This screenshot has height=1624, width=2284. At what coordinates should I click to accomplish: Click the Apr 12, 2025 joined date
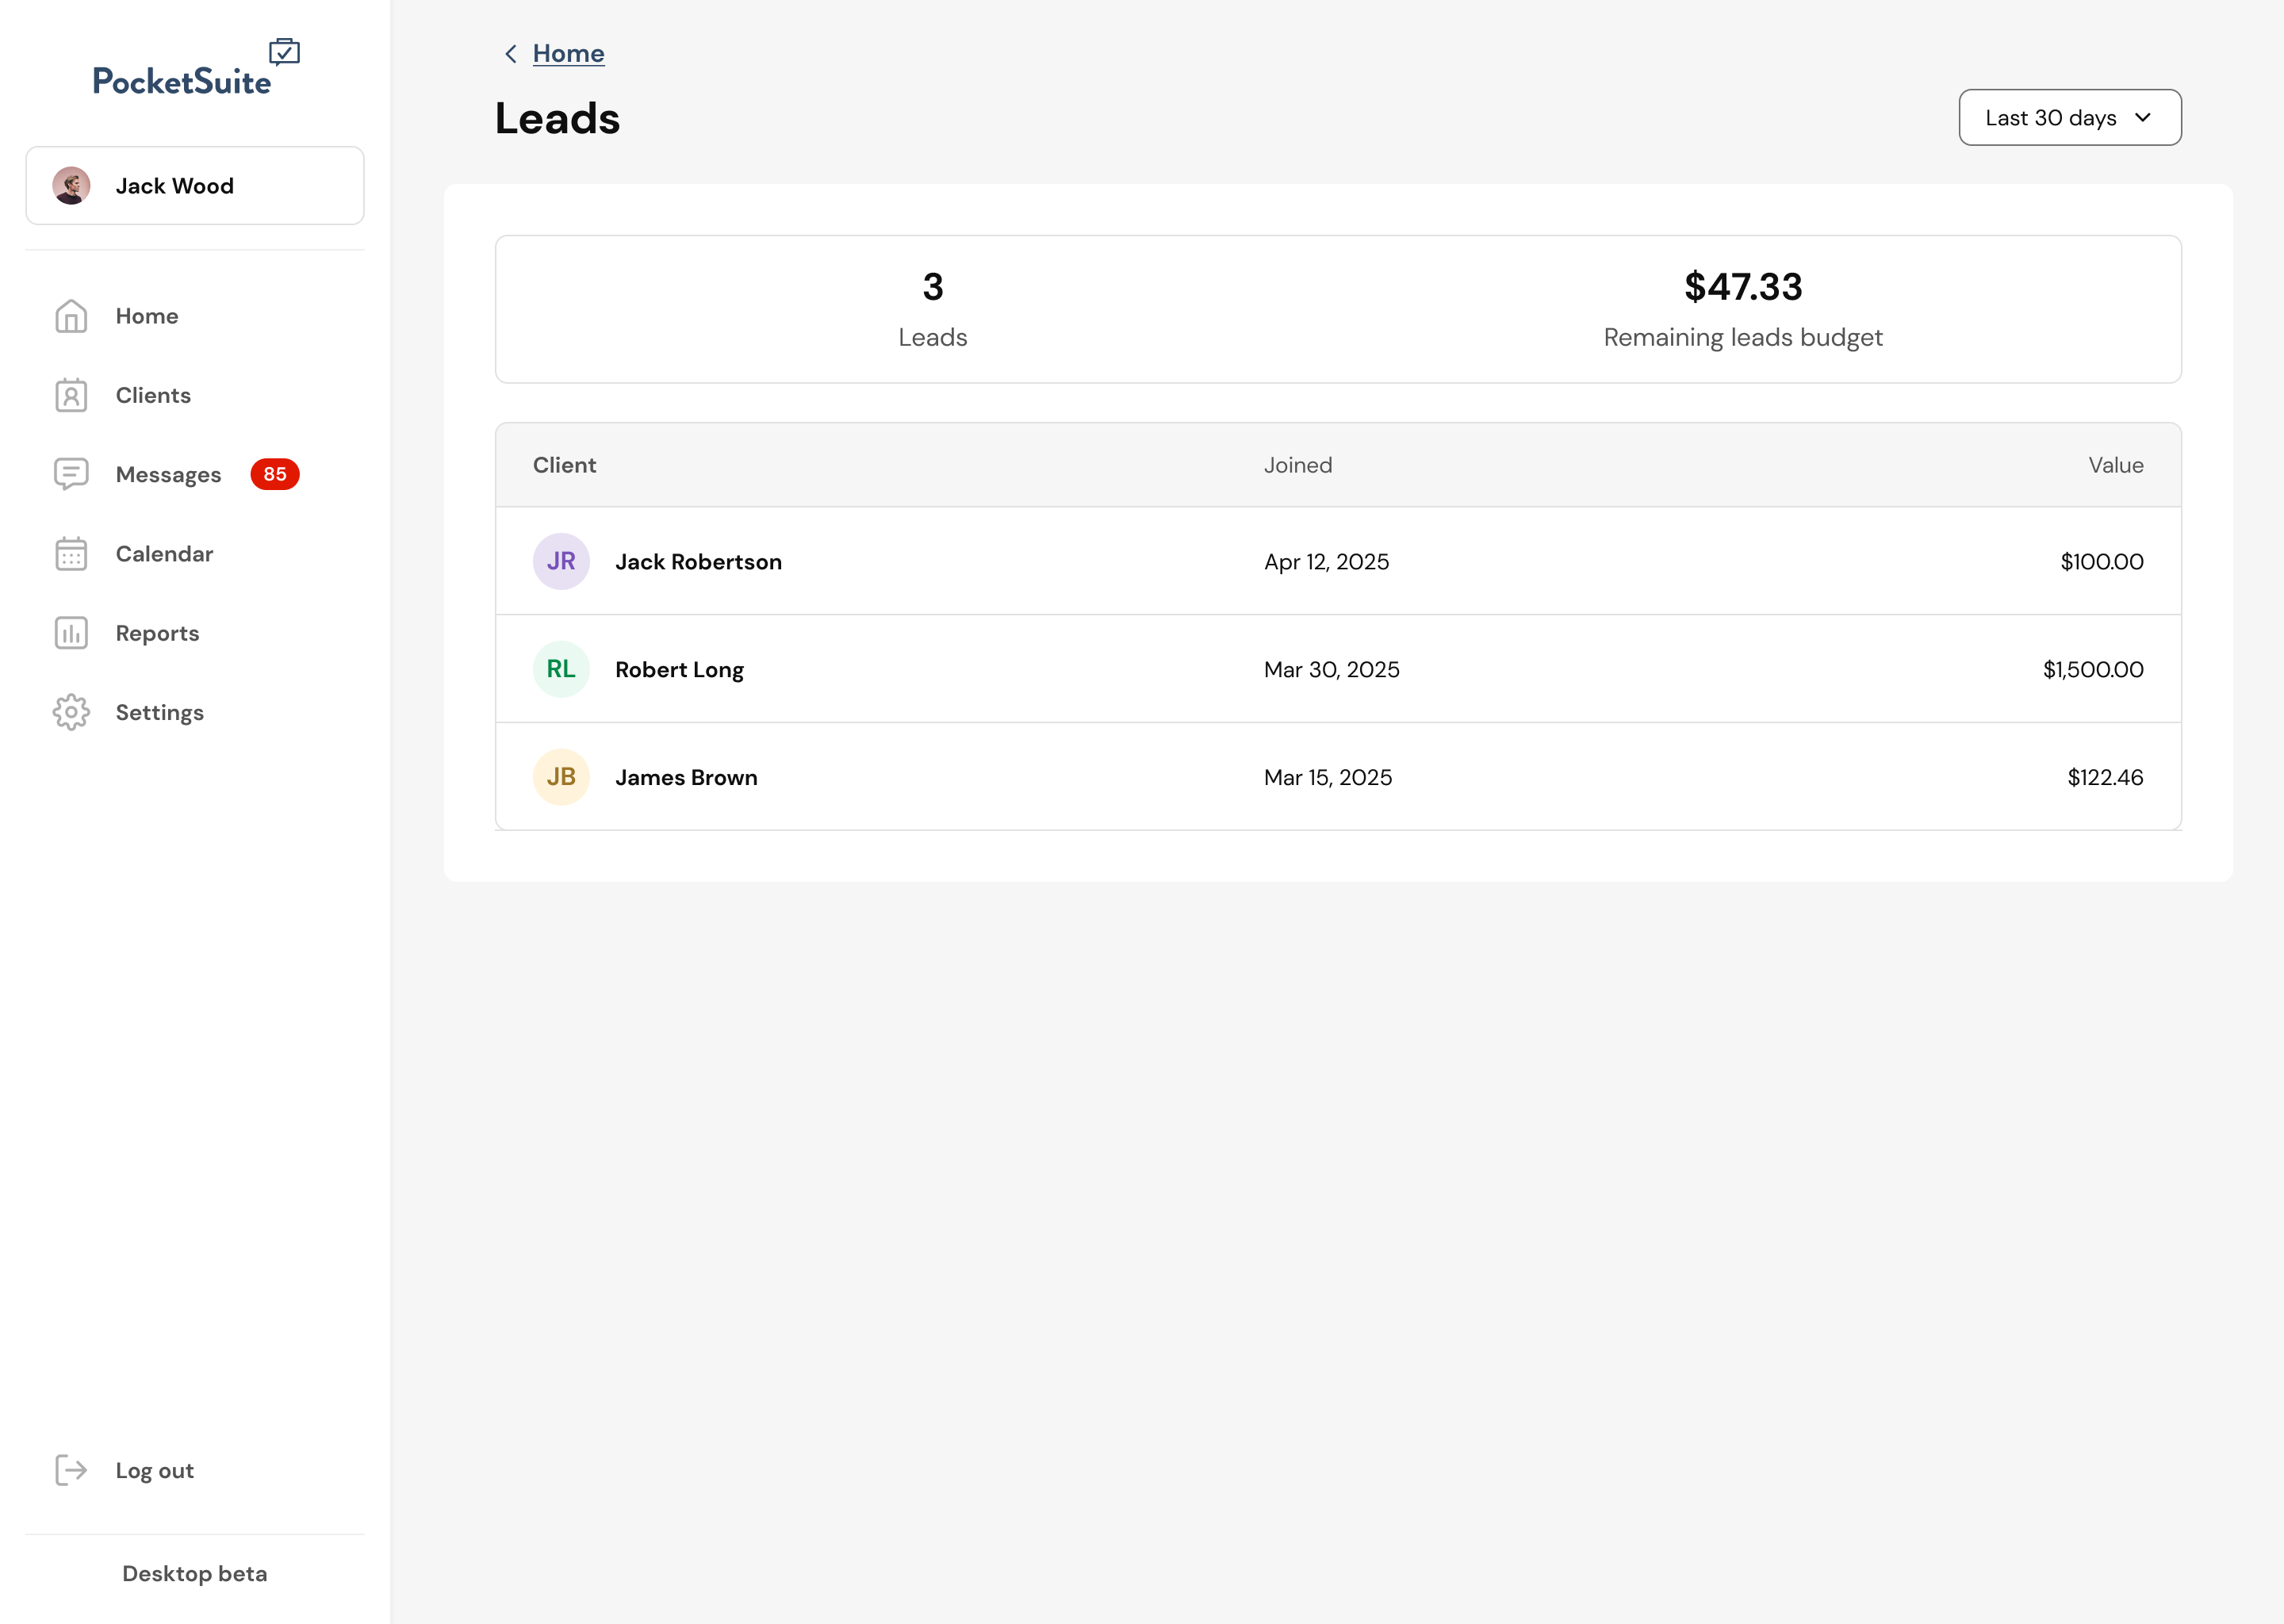(1326, 562)
